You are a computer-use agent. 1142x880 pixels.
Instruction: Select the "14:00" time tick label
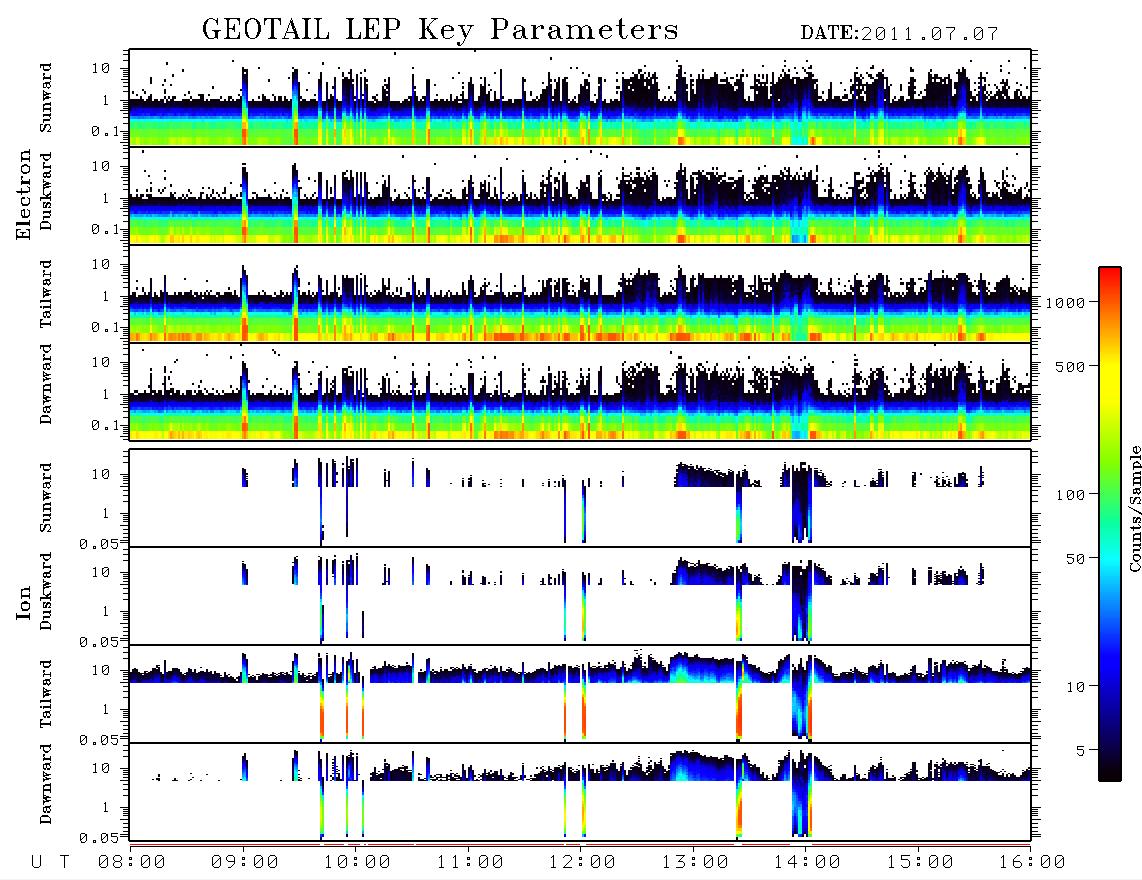point(807,862)
